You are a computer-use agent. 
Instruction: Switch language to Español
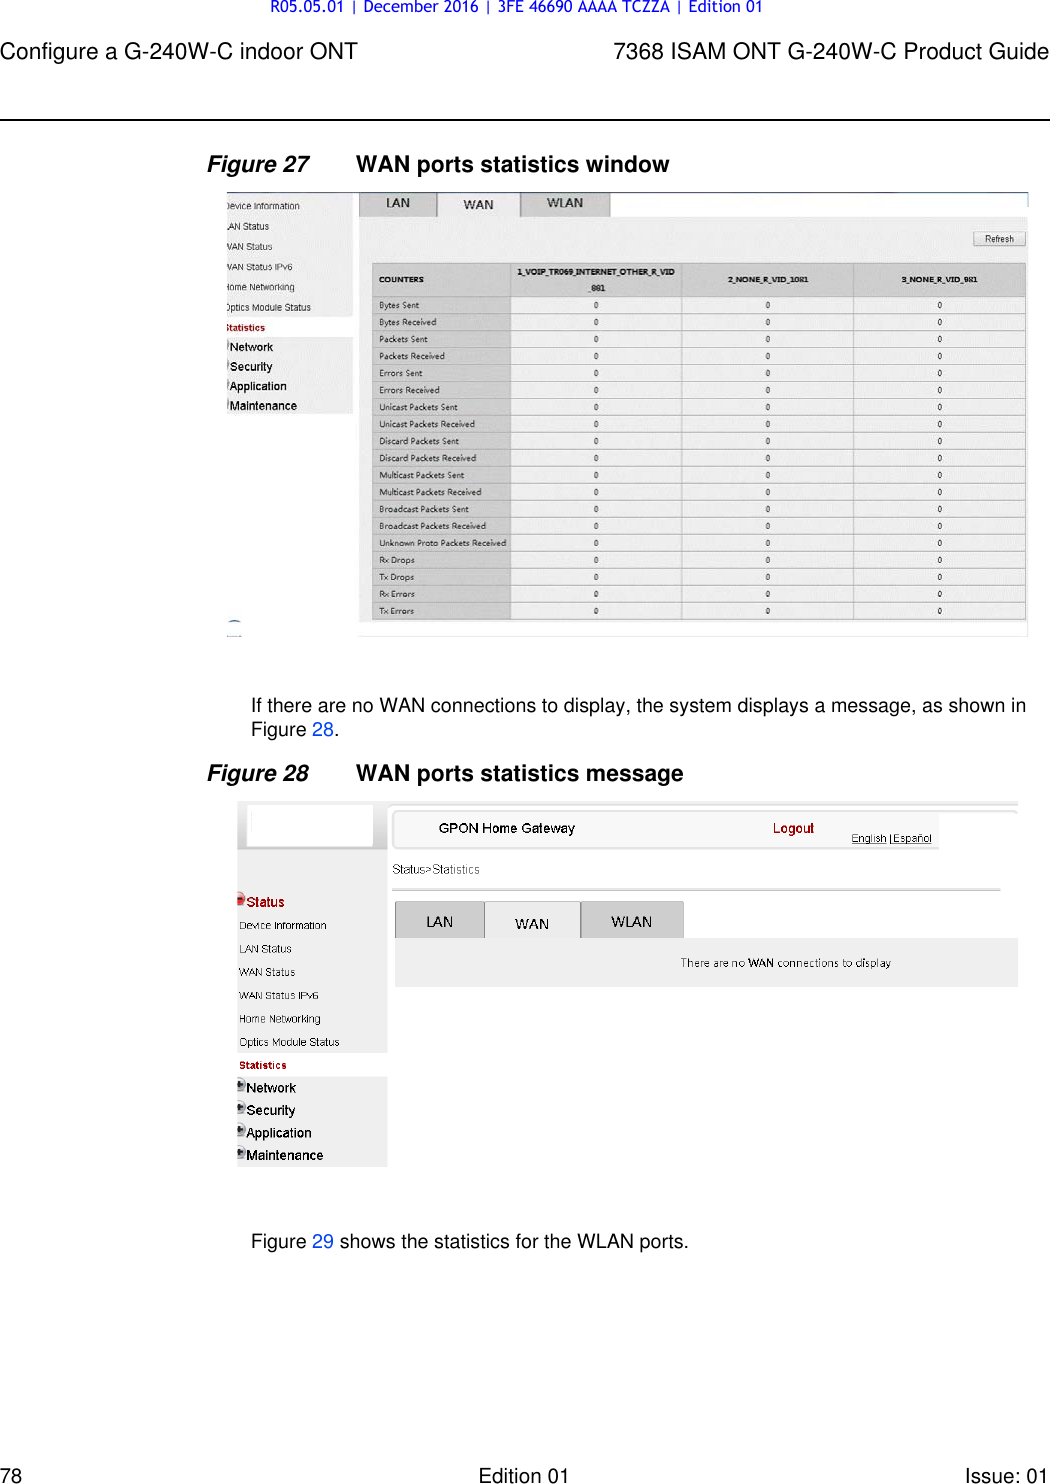pos(911,838)
